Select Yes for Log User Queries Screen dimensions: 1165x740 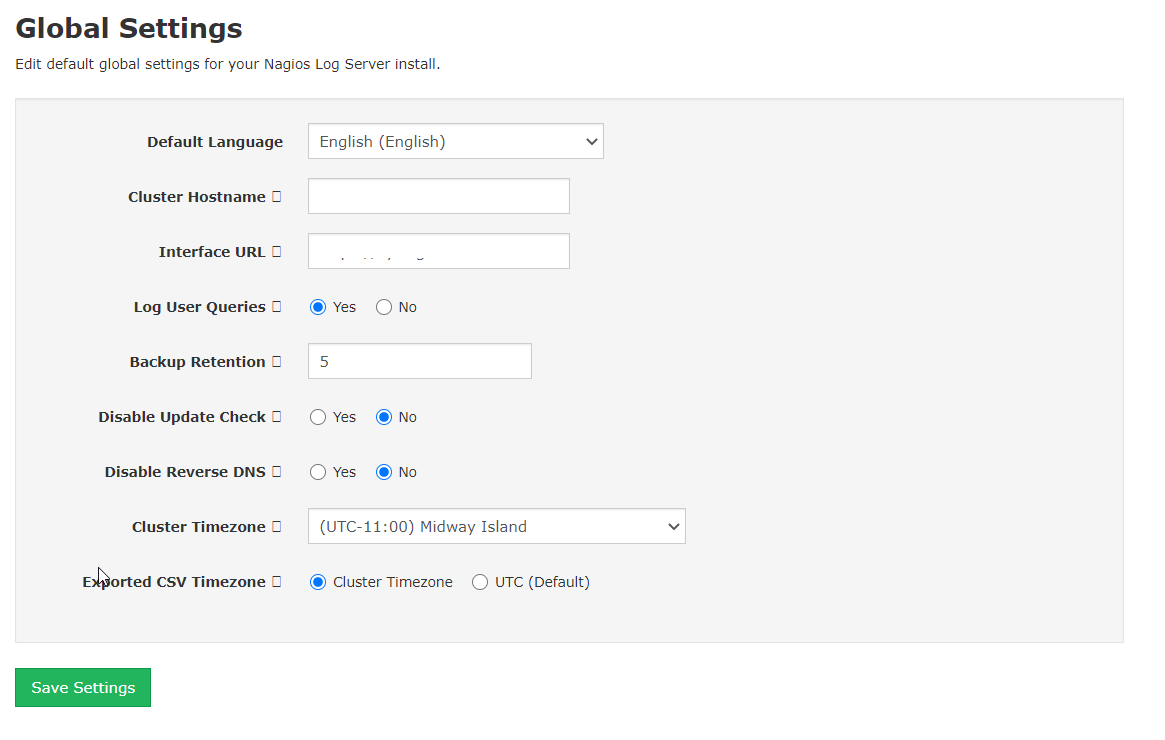click(318, 307)
